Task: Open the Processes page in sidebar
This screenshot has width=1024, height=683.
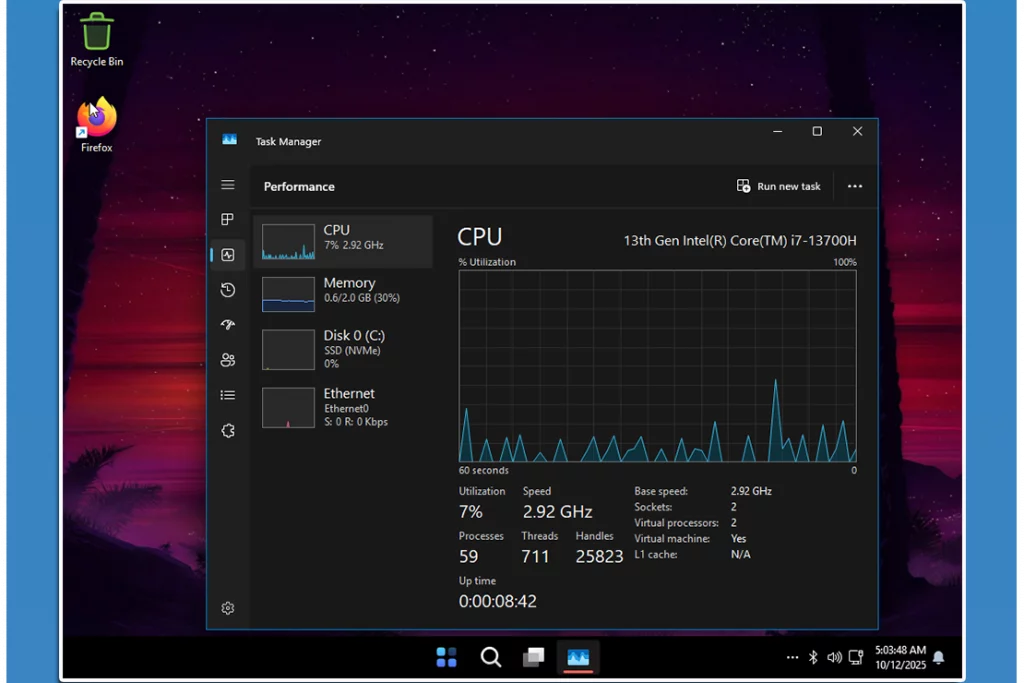Action: [228, 220]
